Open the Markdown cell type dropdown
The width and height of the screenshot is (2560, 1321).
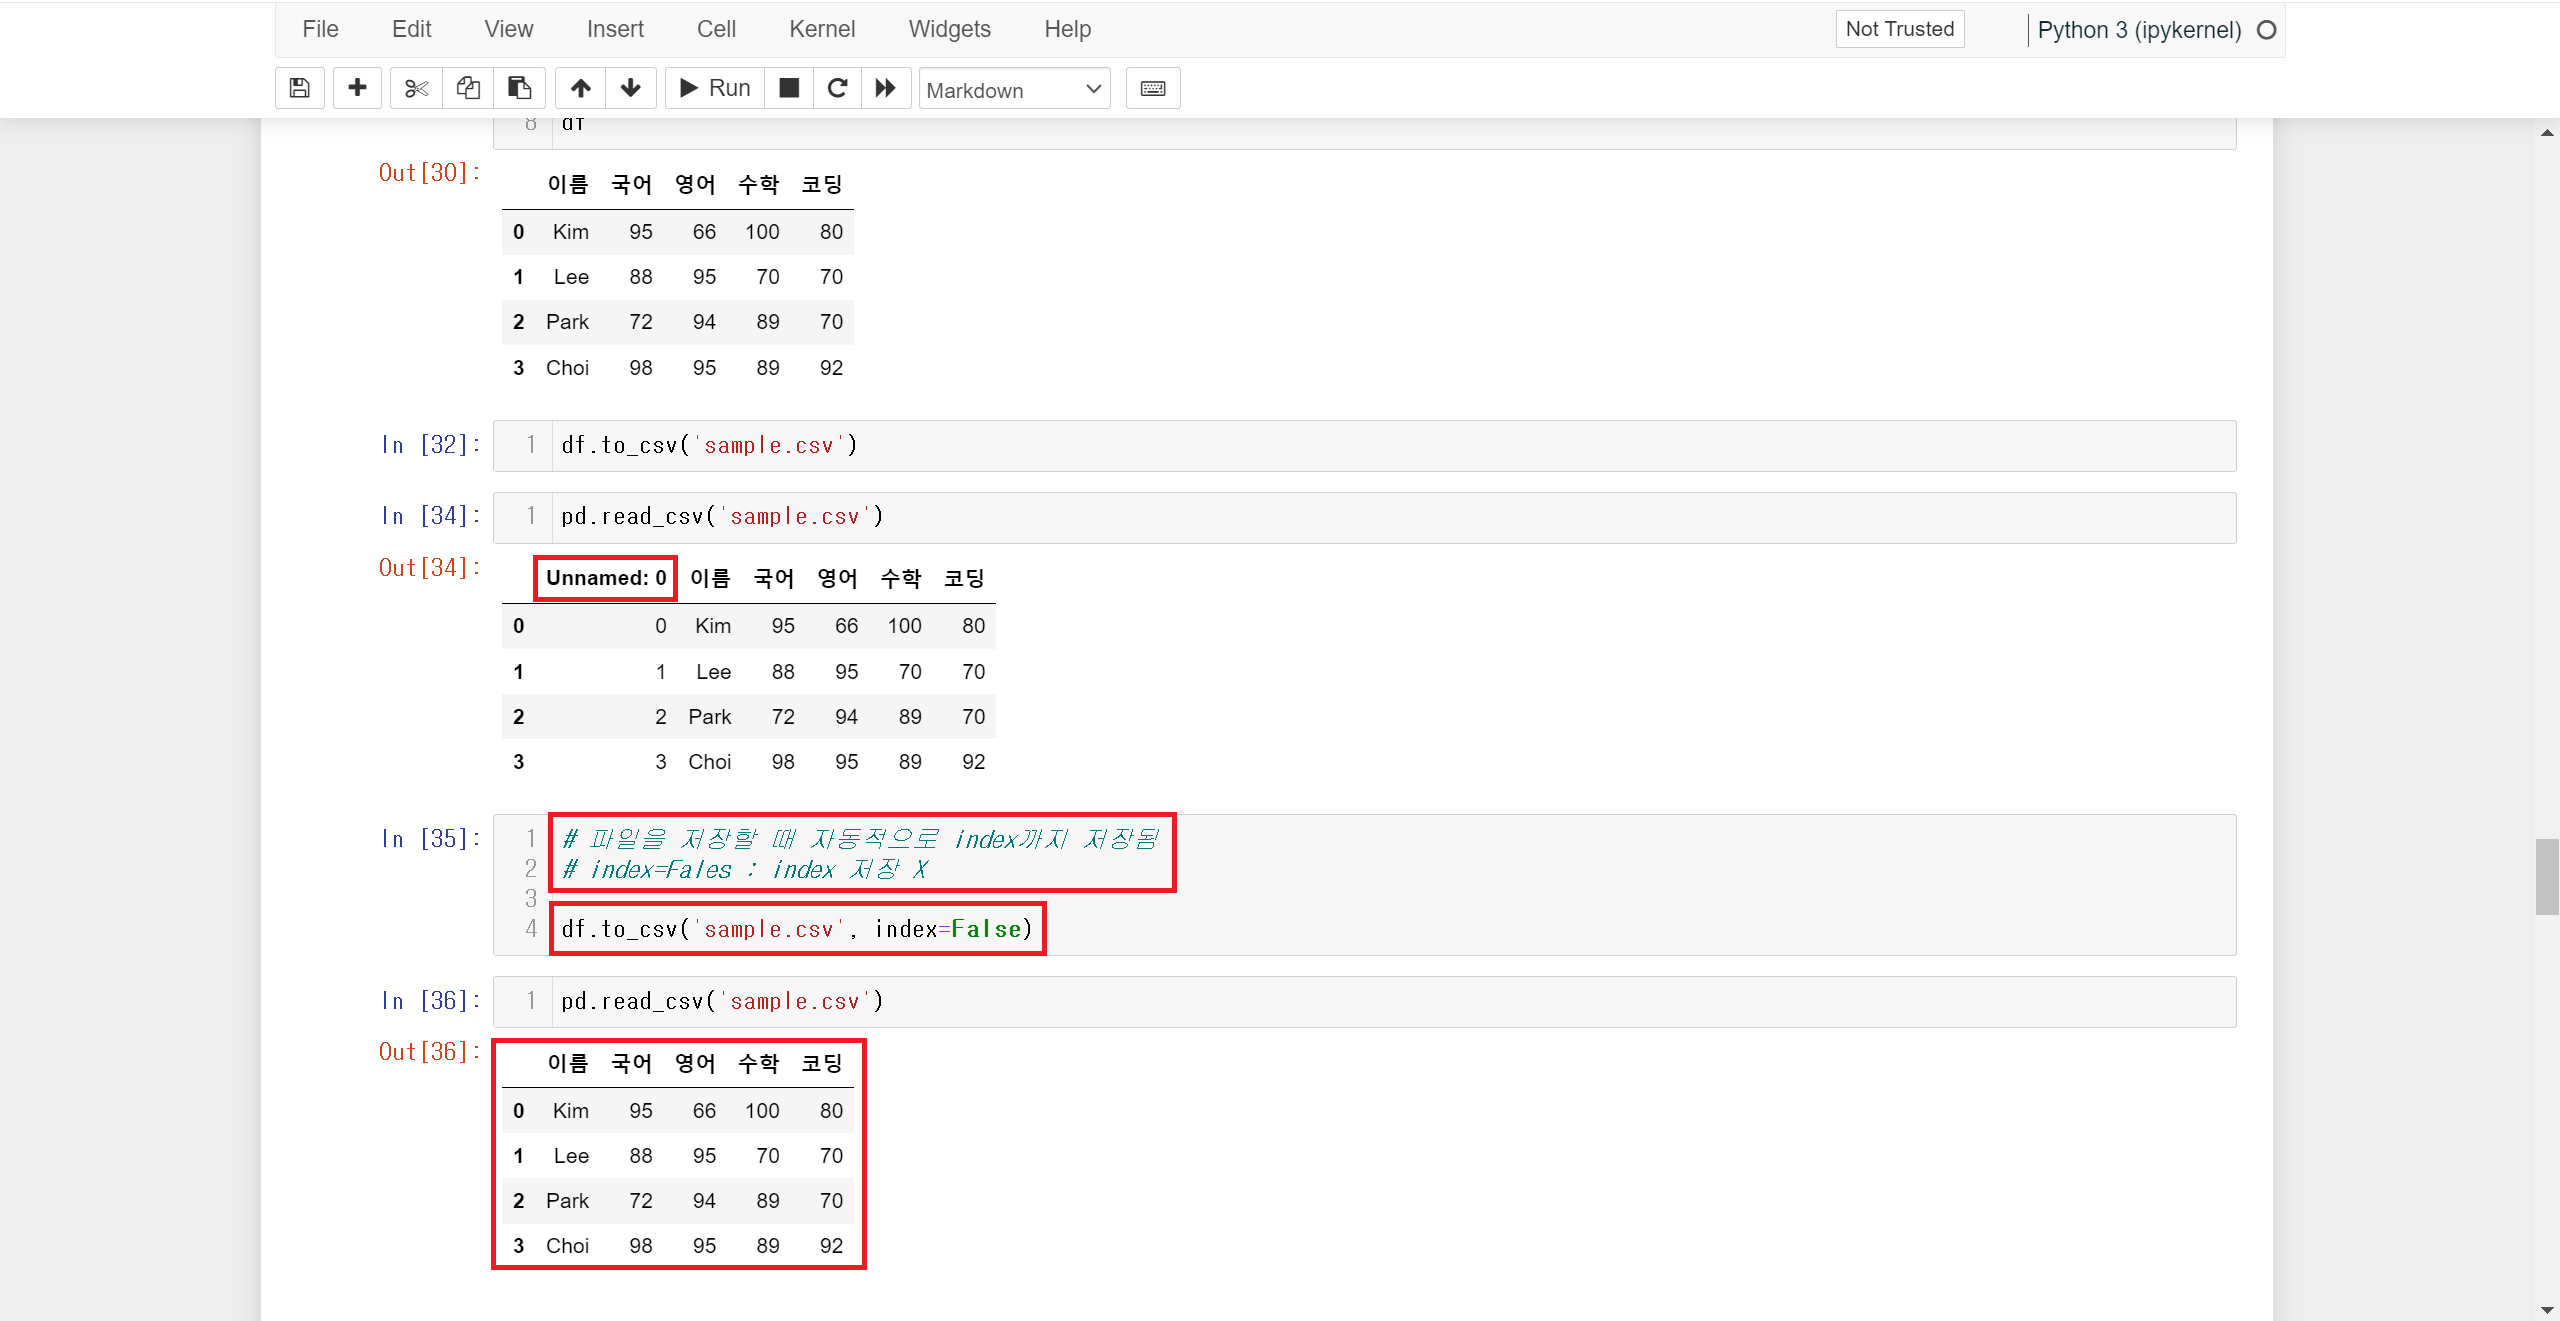(x=1014, y=90)
